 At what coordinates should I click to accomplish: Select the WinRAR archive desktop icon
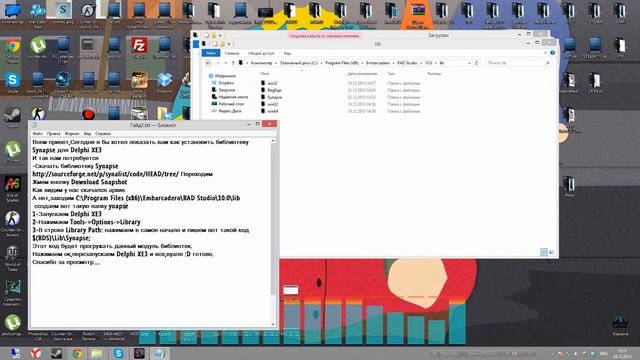click(x=417, y=11)
